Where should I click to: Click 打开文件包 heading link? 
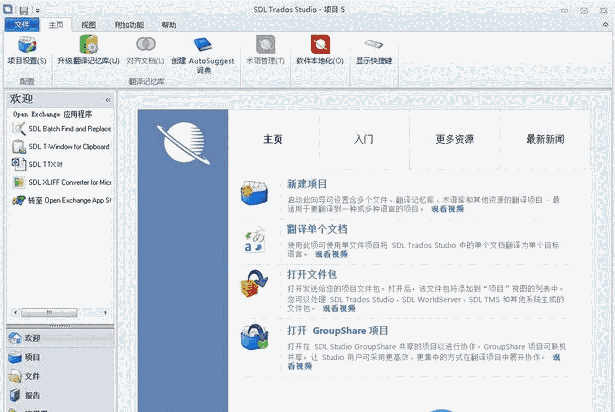click(x=312, y=274)
